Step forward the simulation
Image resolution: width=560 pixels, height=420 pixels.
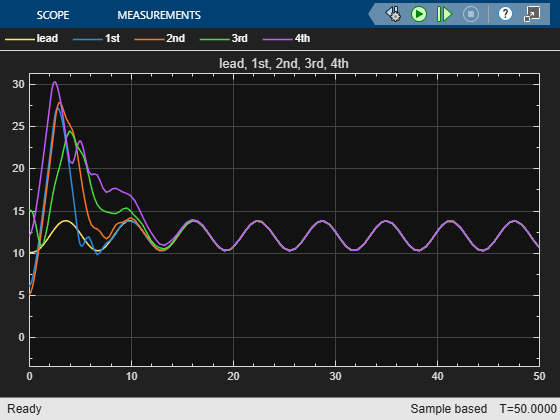444,14
